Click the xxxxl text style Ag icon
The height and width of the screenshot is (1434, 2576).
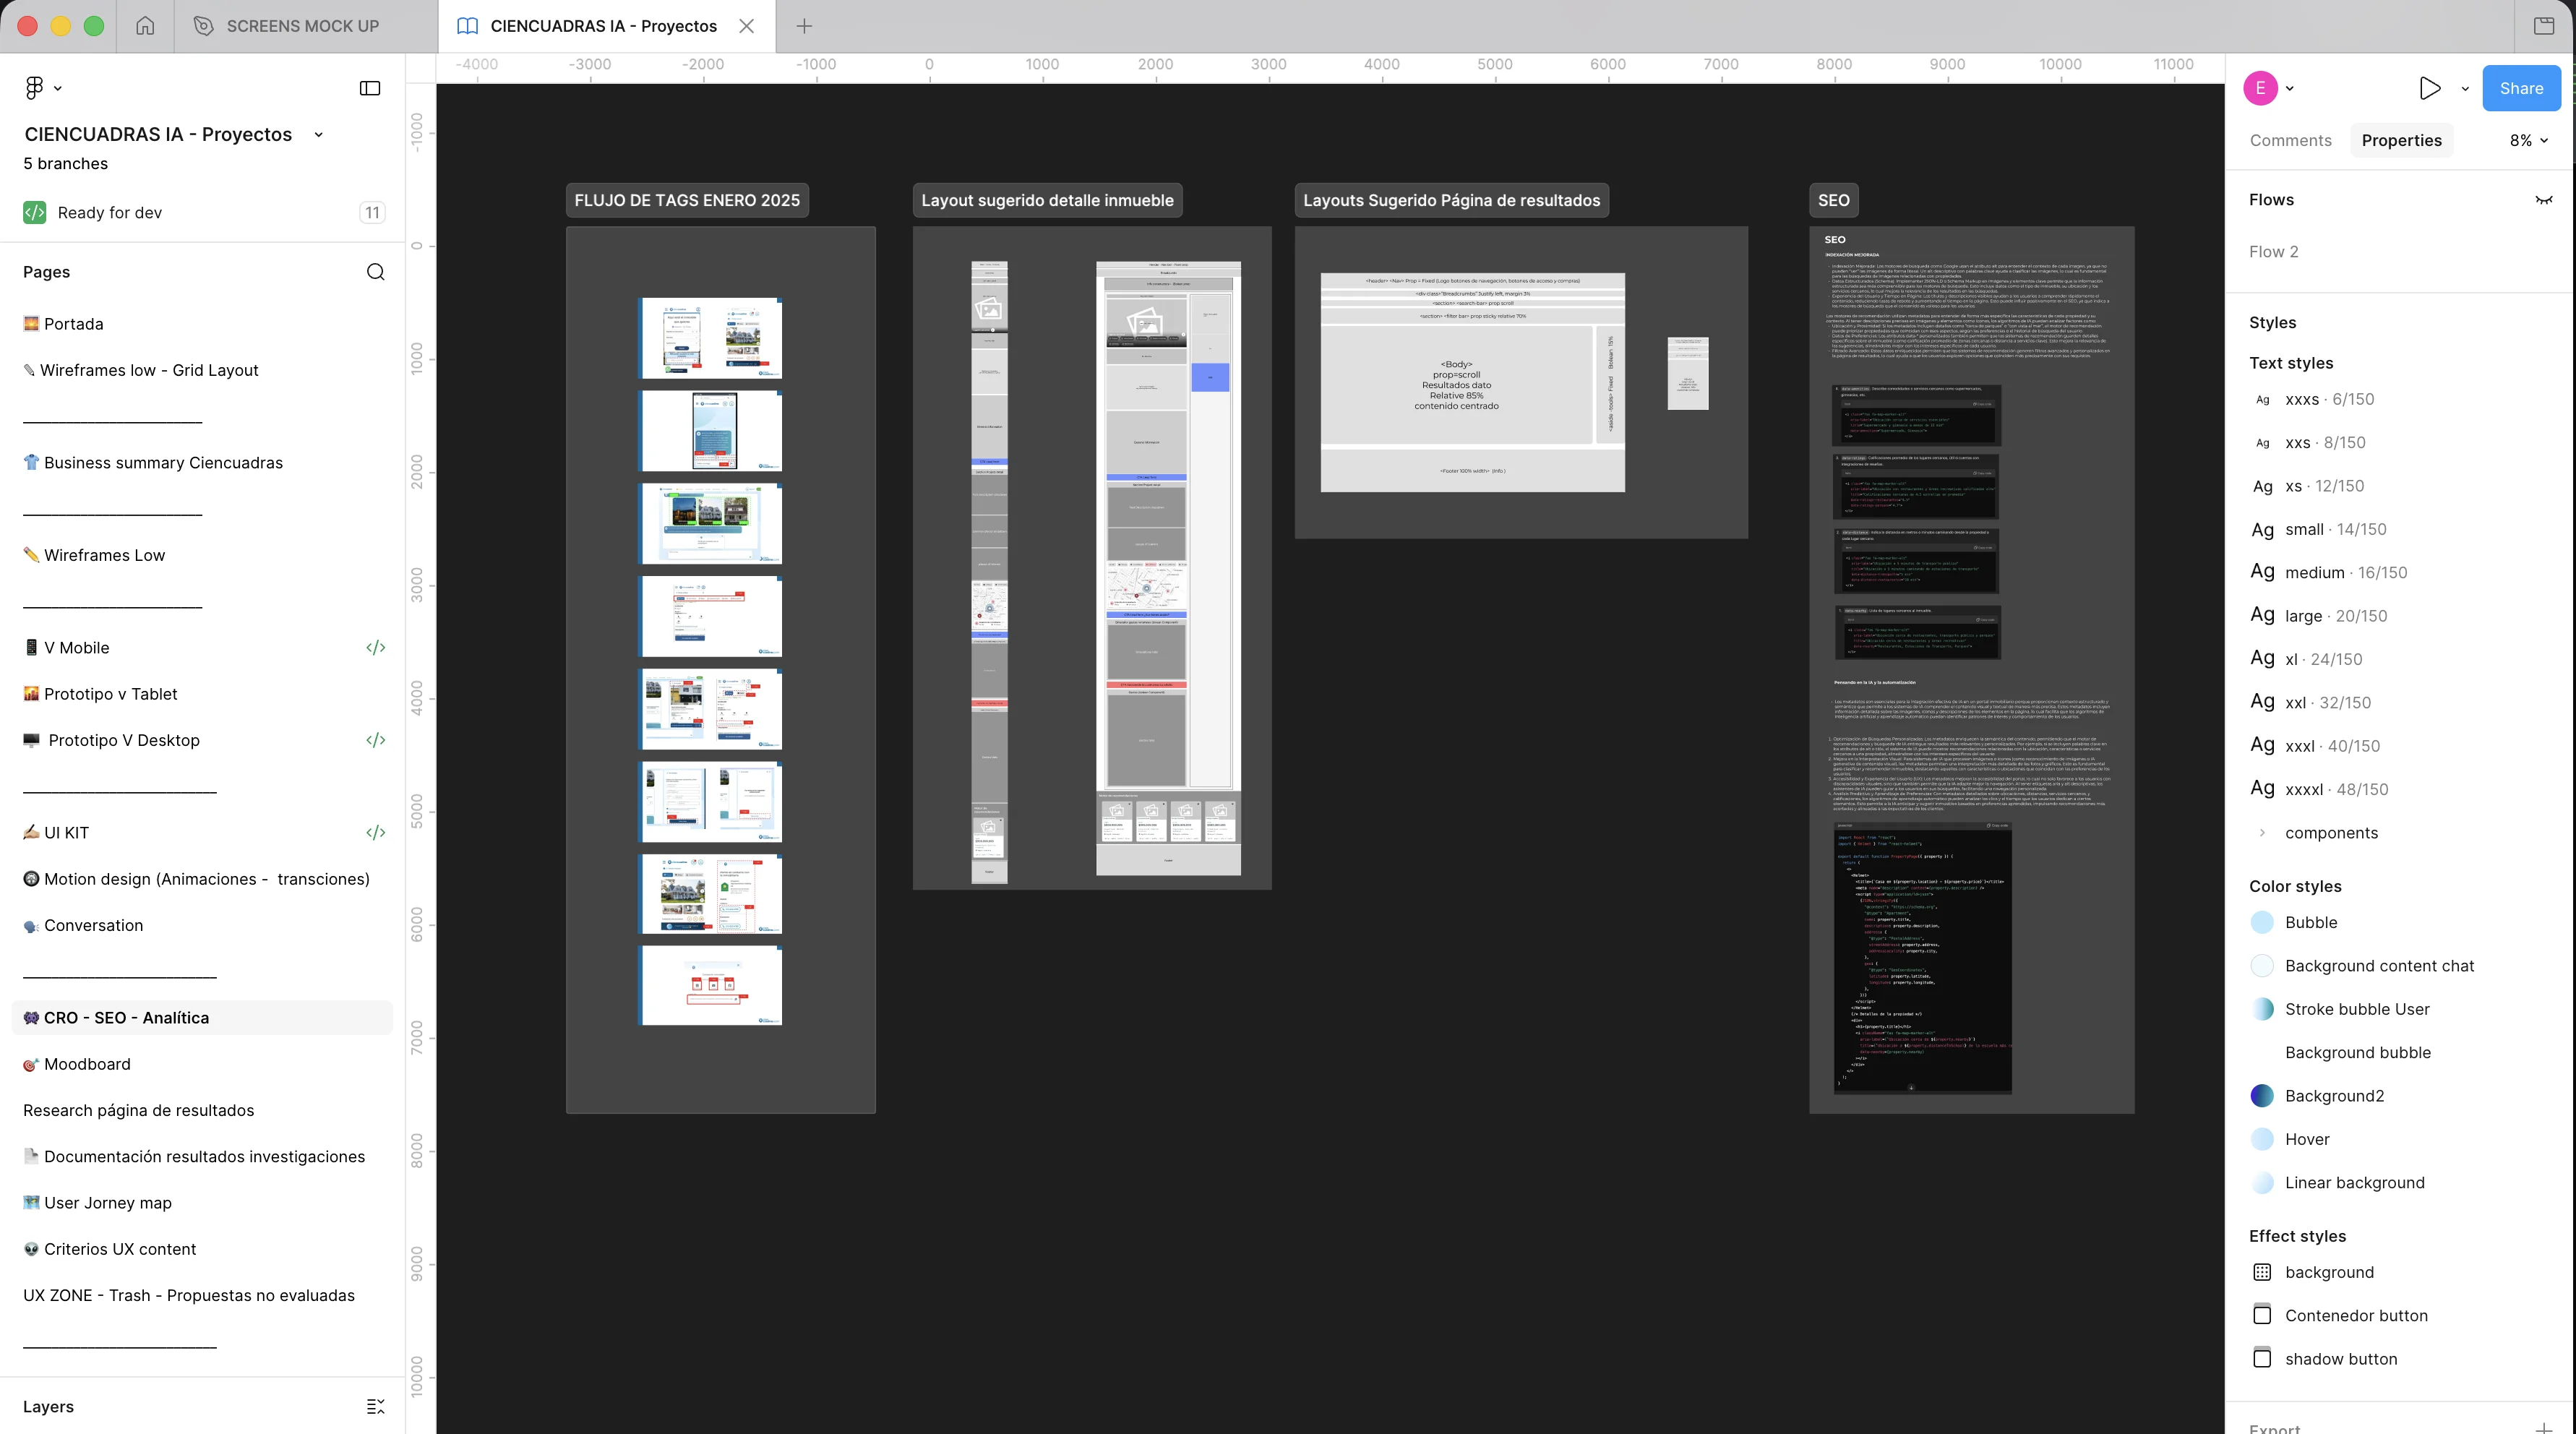(2263, 788)
